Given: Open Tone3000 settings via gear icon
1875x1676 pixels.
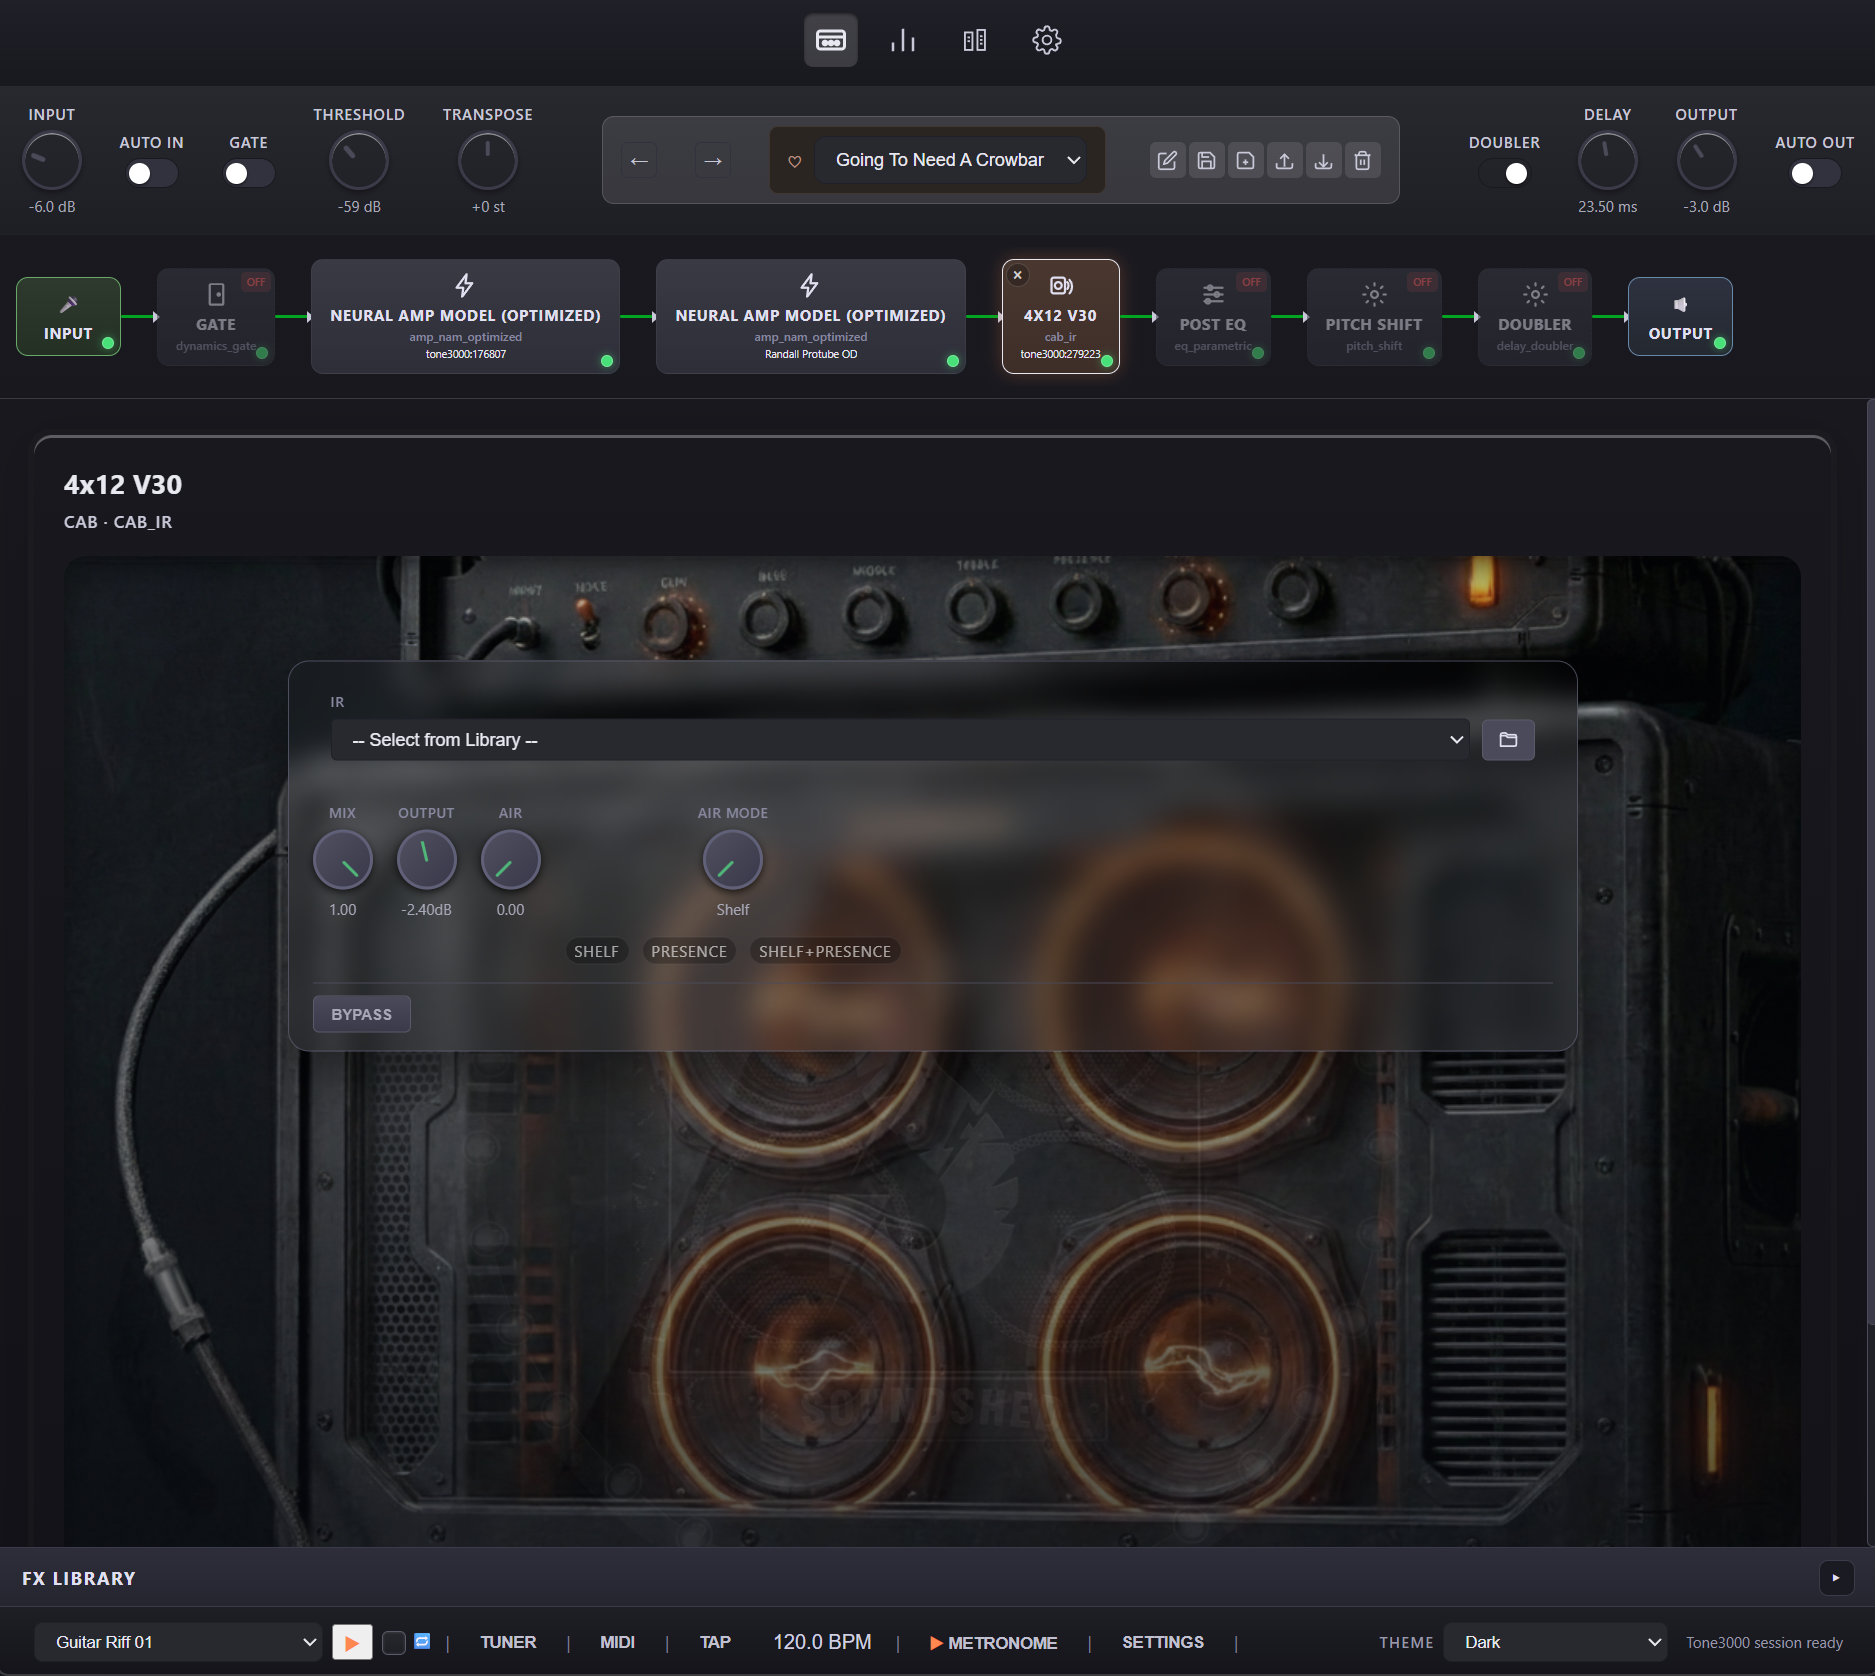Looking at the screenshot, I should 1045,40.
